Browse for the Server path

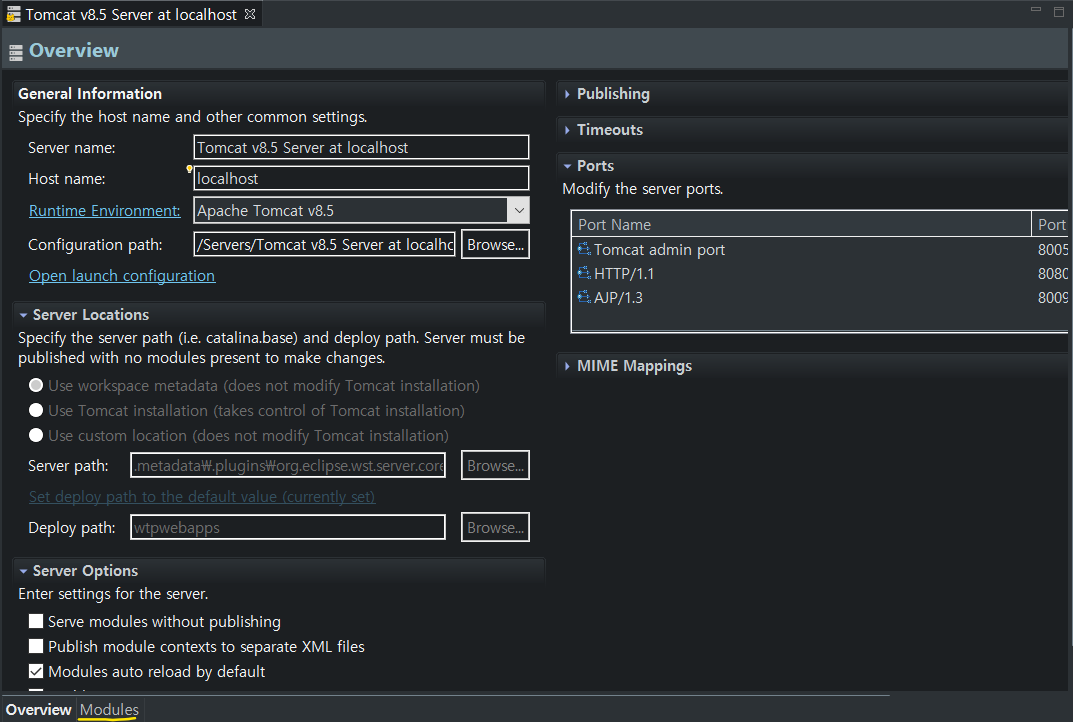pos(495,465)
